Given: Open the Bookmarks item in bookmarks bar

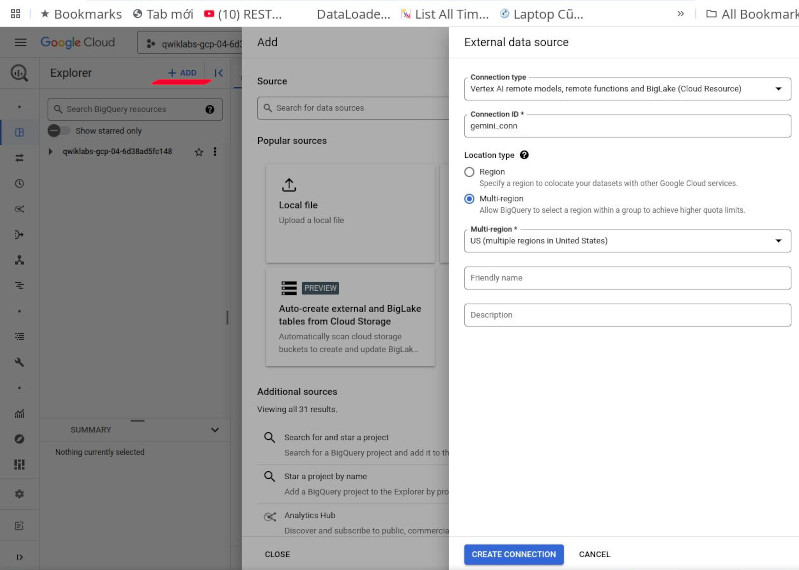Looking at the screenshot, I should point(81,14).
